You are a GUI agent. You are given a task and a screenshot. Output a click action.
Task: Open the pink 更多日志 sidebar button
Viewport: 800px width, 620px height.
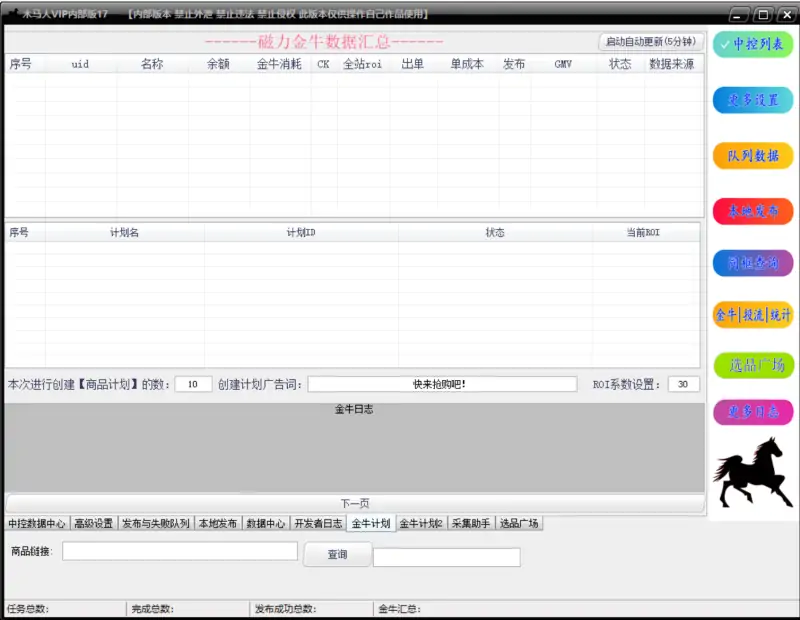pos(753,412)
